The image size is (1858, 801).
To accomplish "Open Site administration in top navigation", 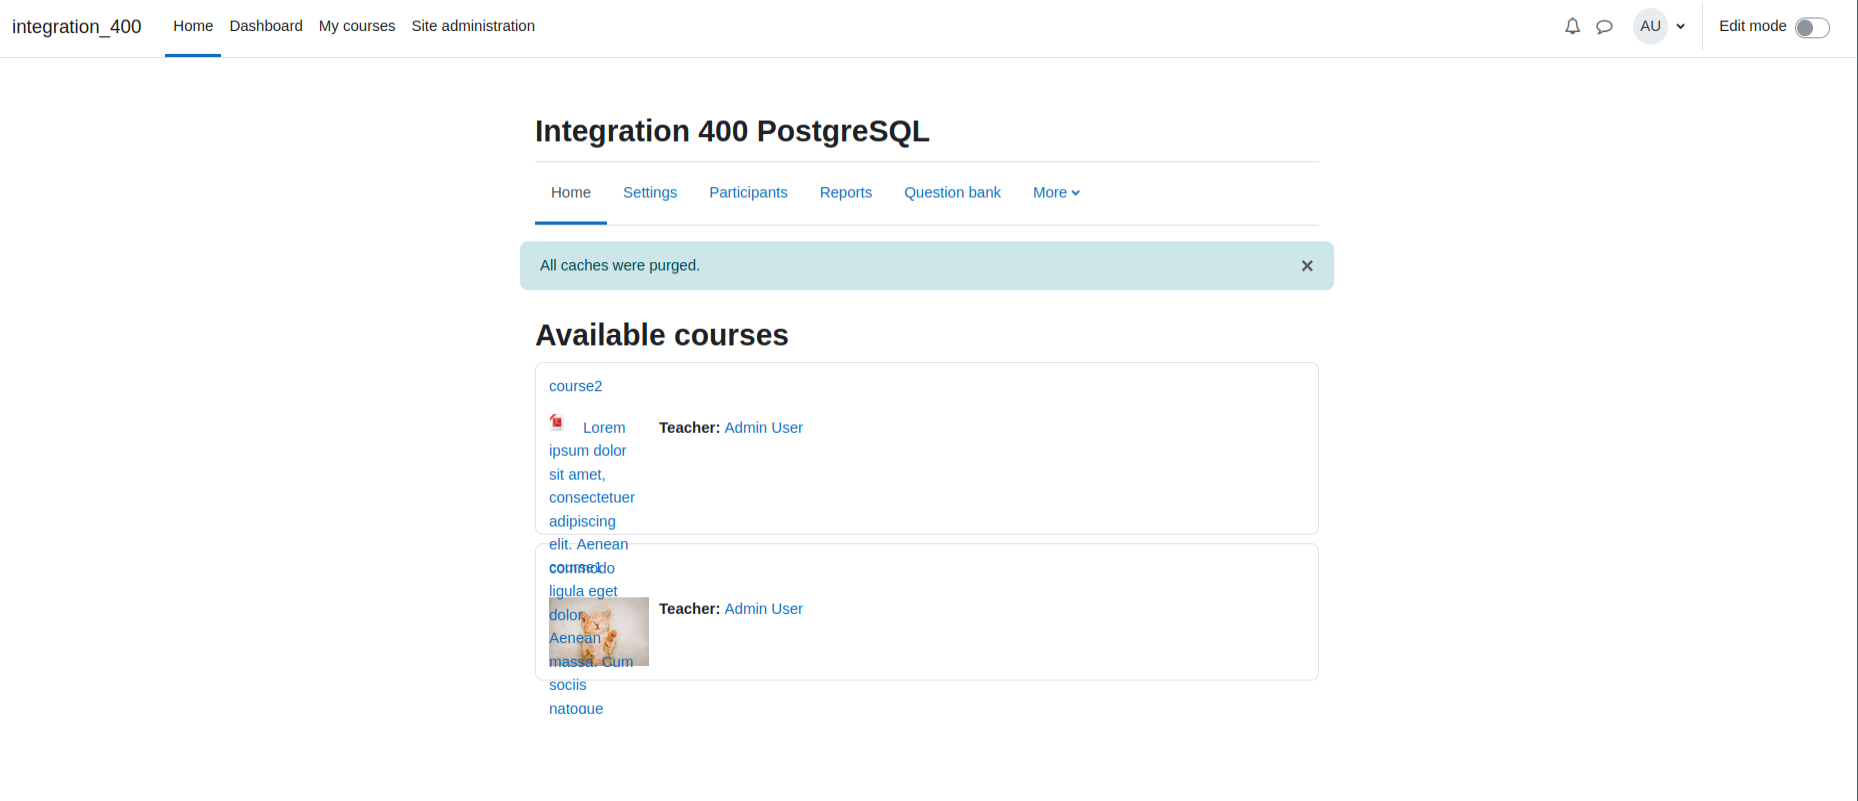I will (x=473, y=26).
